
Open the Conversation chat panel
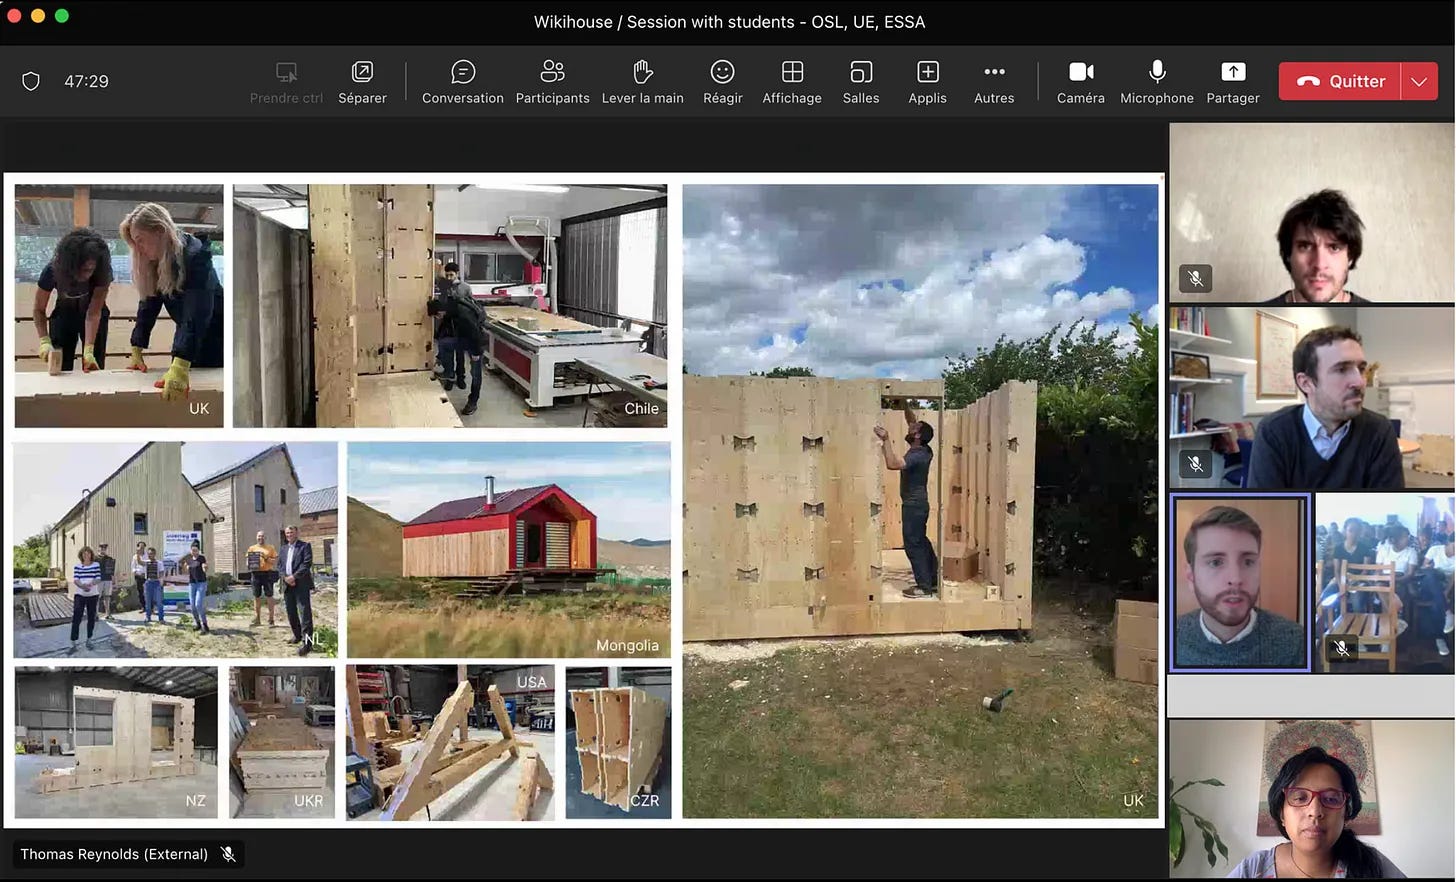(462, 82)
